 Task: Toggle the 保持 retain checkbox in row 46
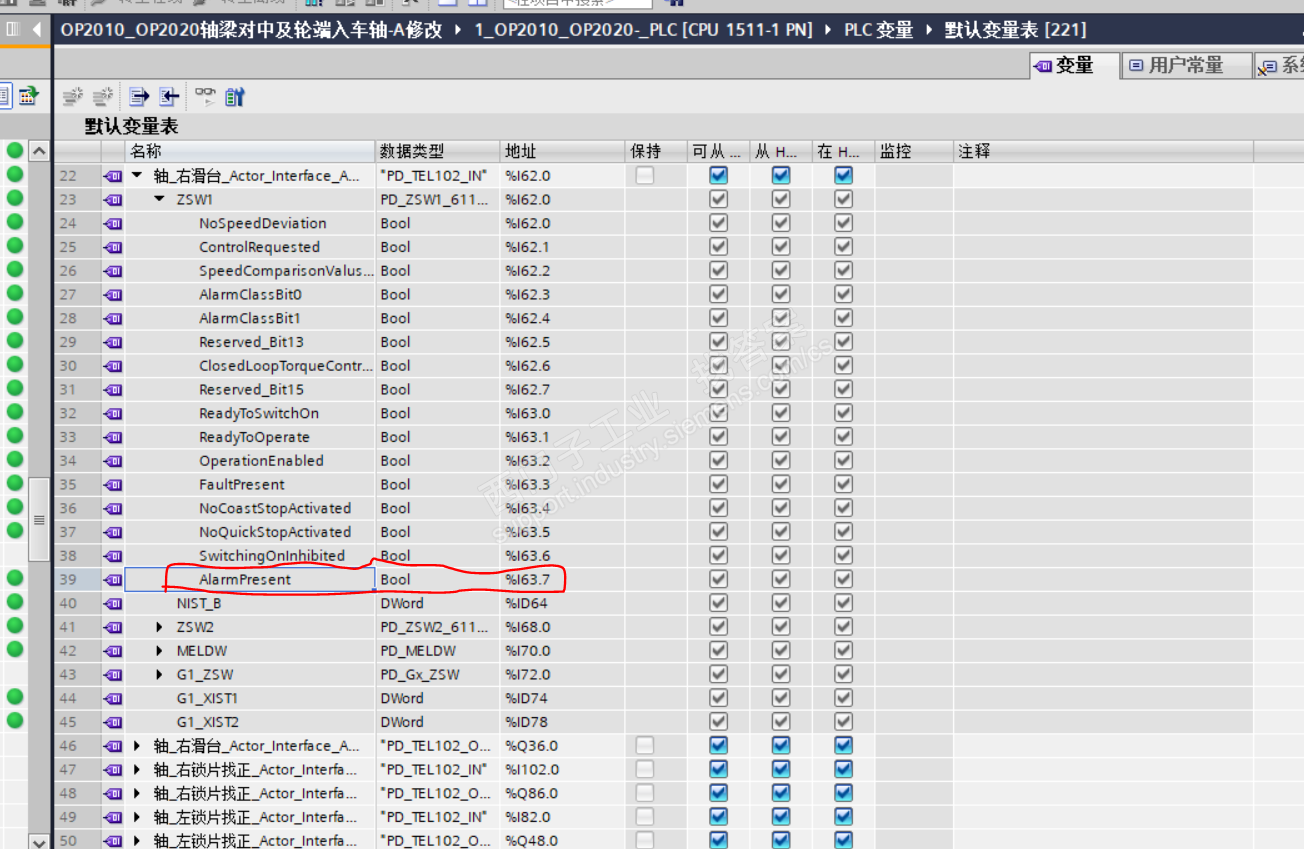646,746
